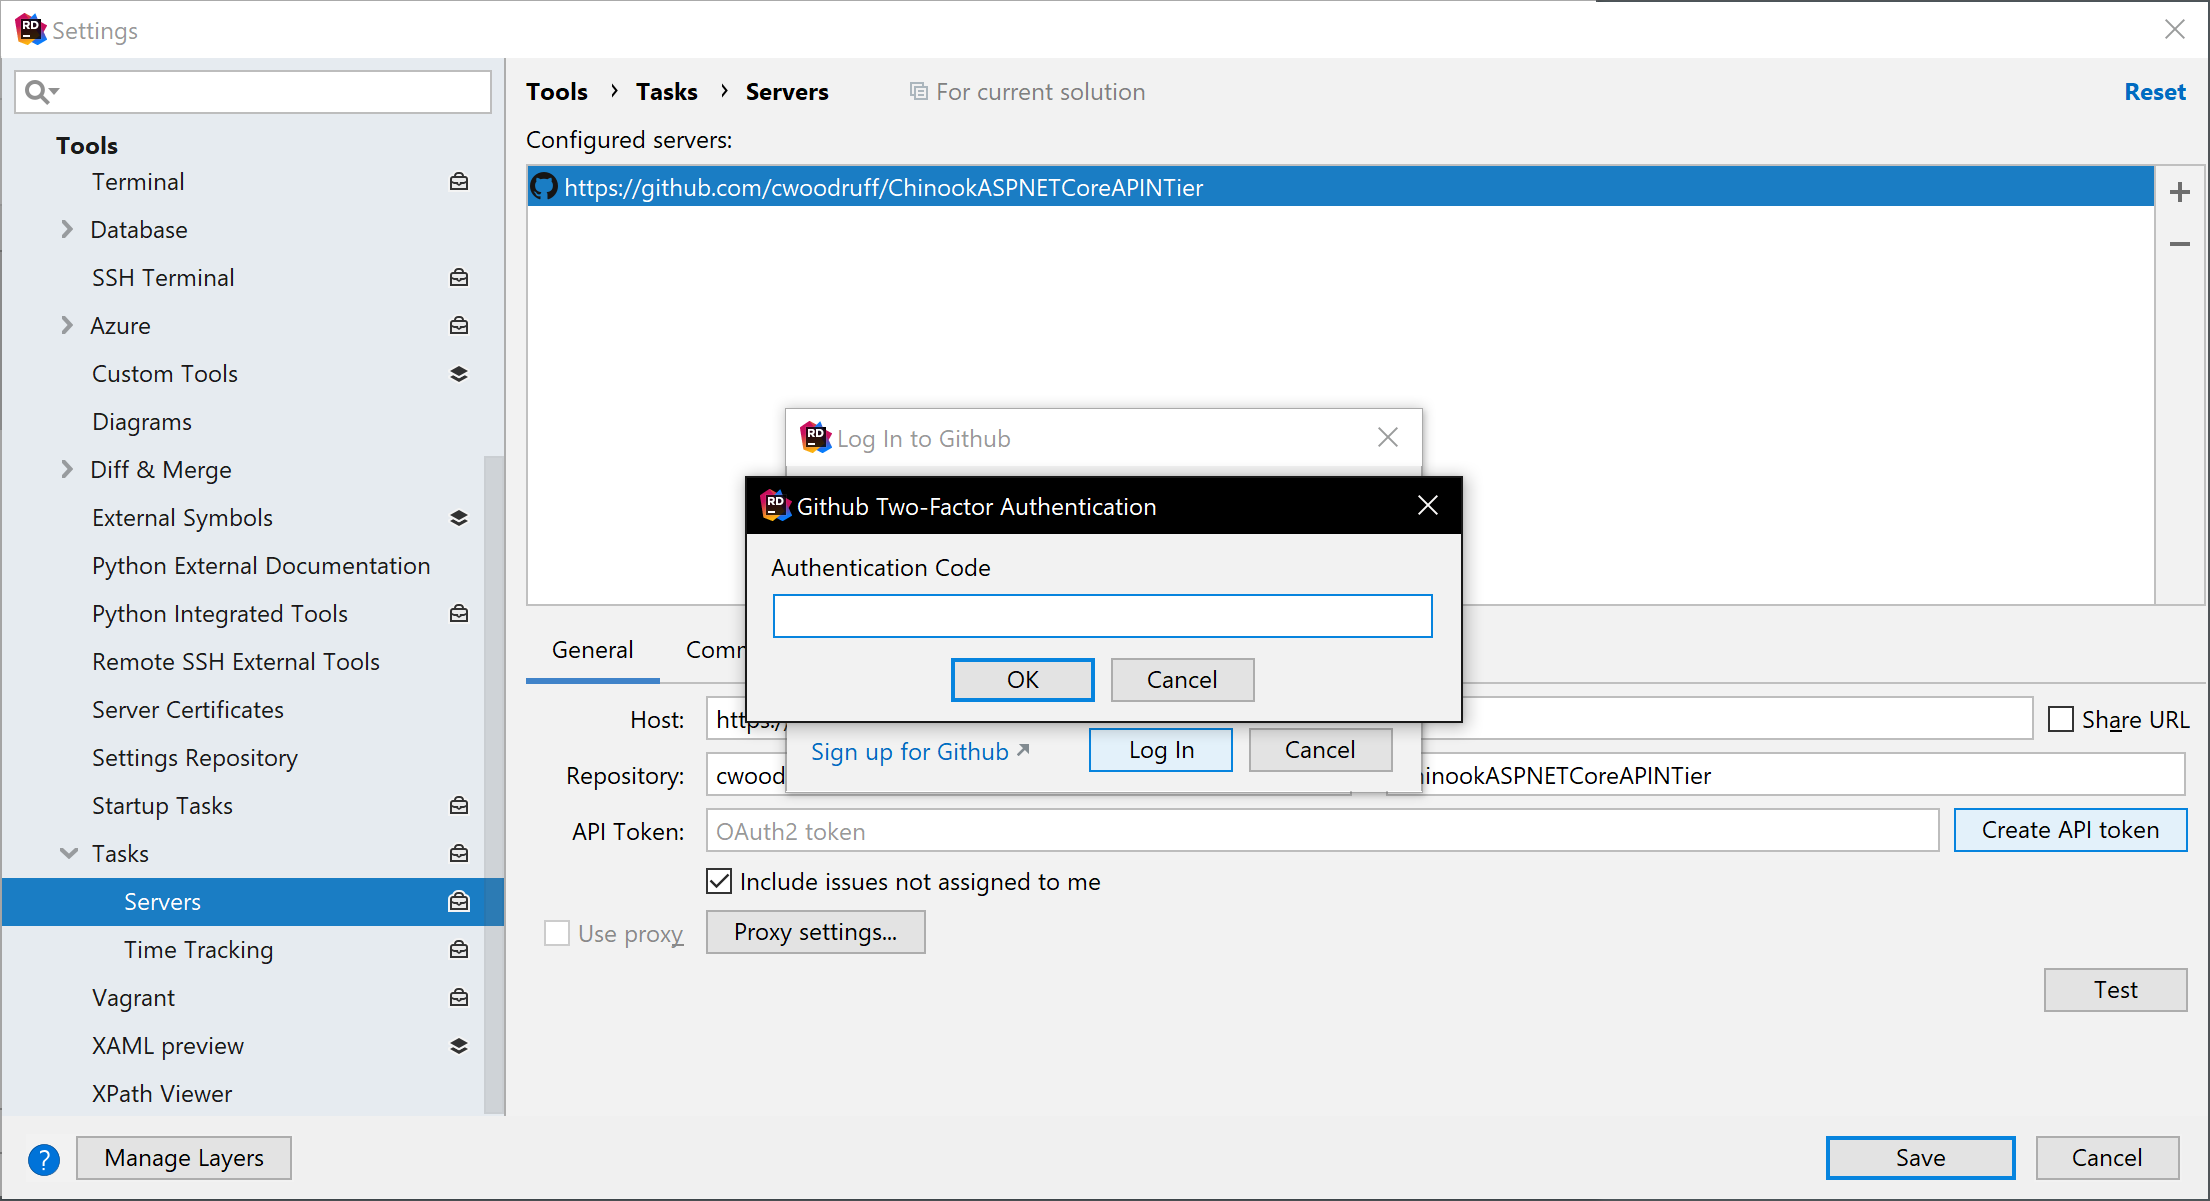Image resolution: width=2210 pixels, height=1201 pixels.
Task: Expand the Diff & Merge node
Action: point(67,470)
